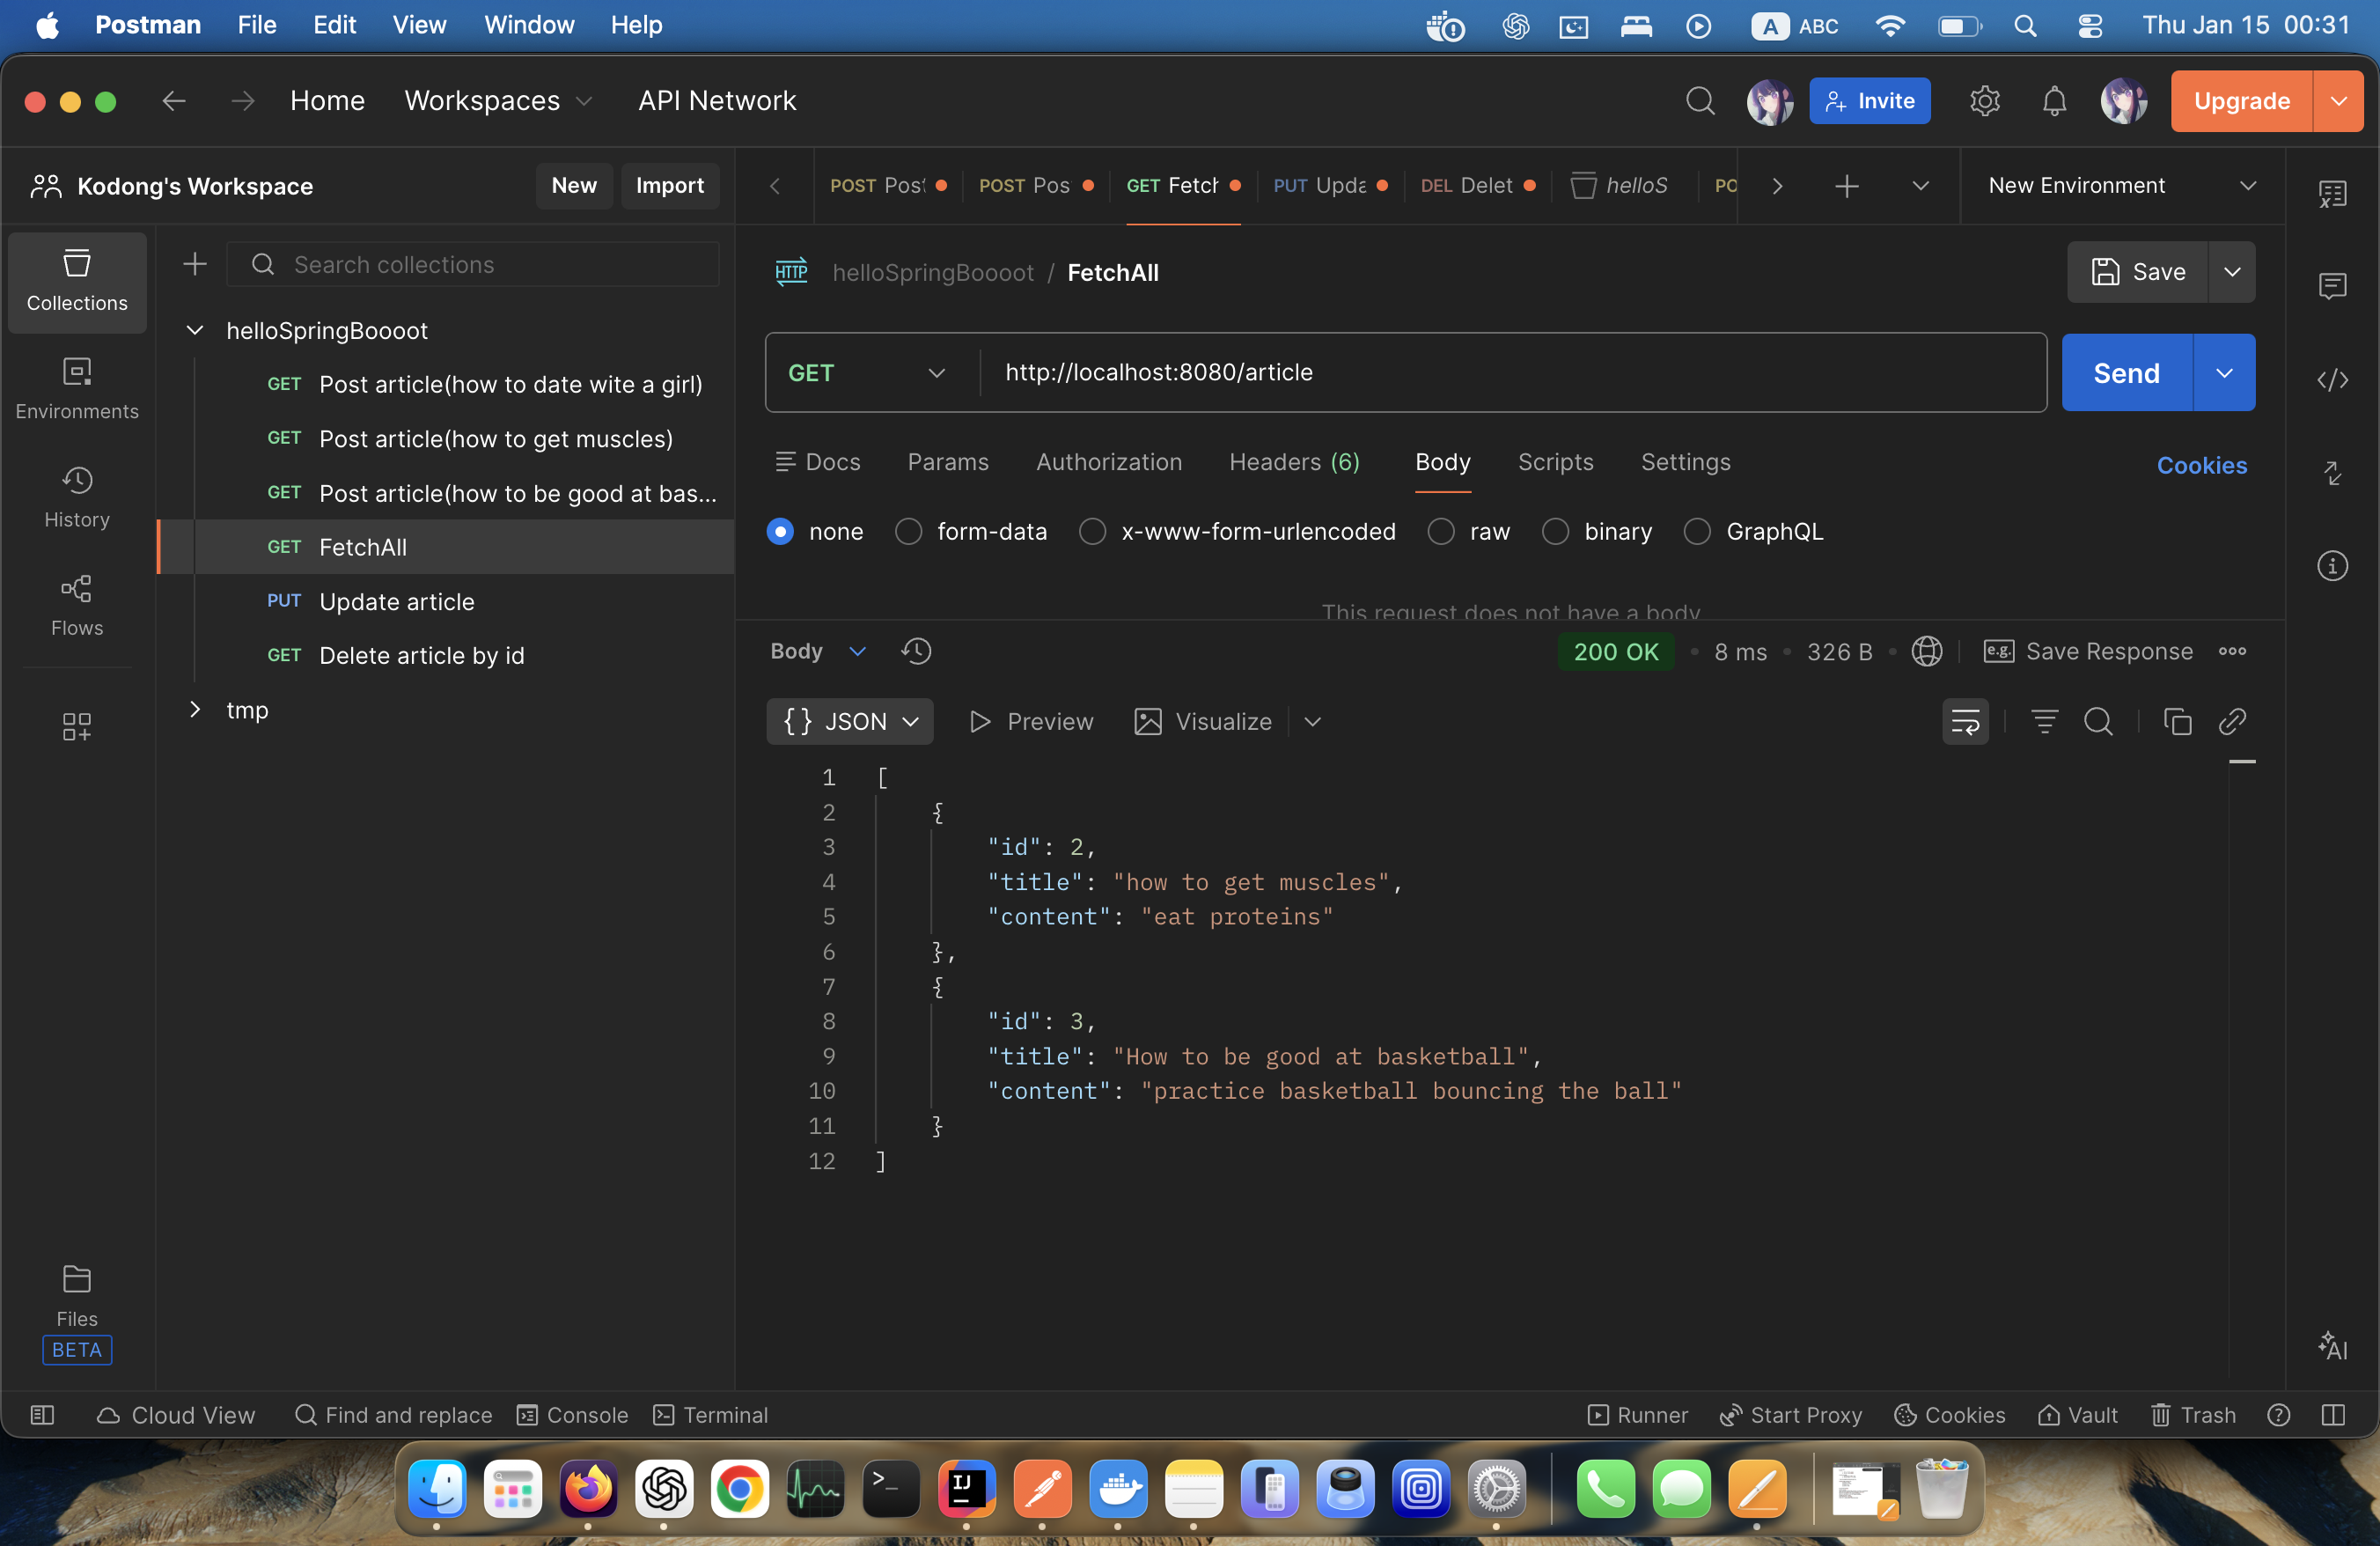Toggle word wrap in the response viewer

(x=1965, y=721)
